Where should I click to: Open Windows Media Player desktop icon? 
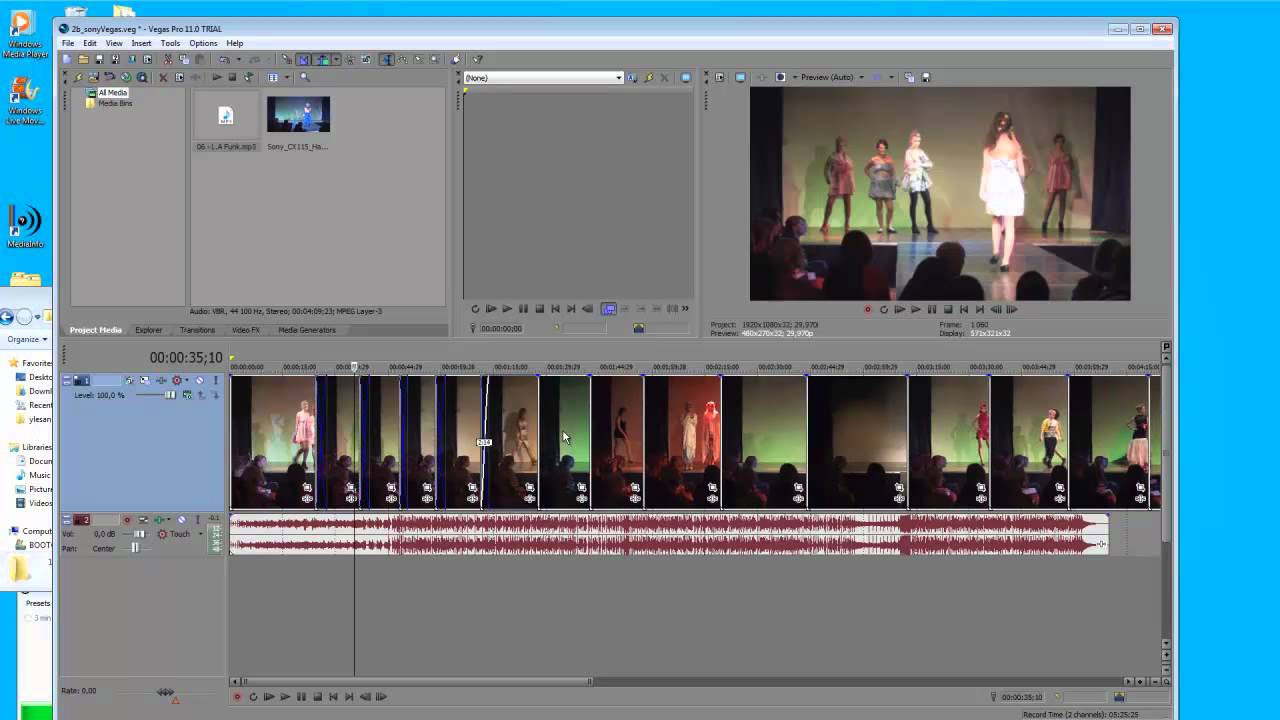[x=25, y=34]
